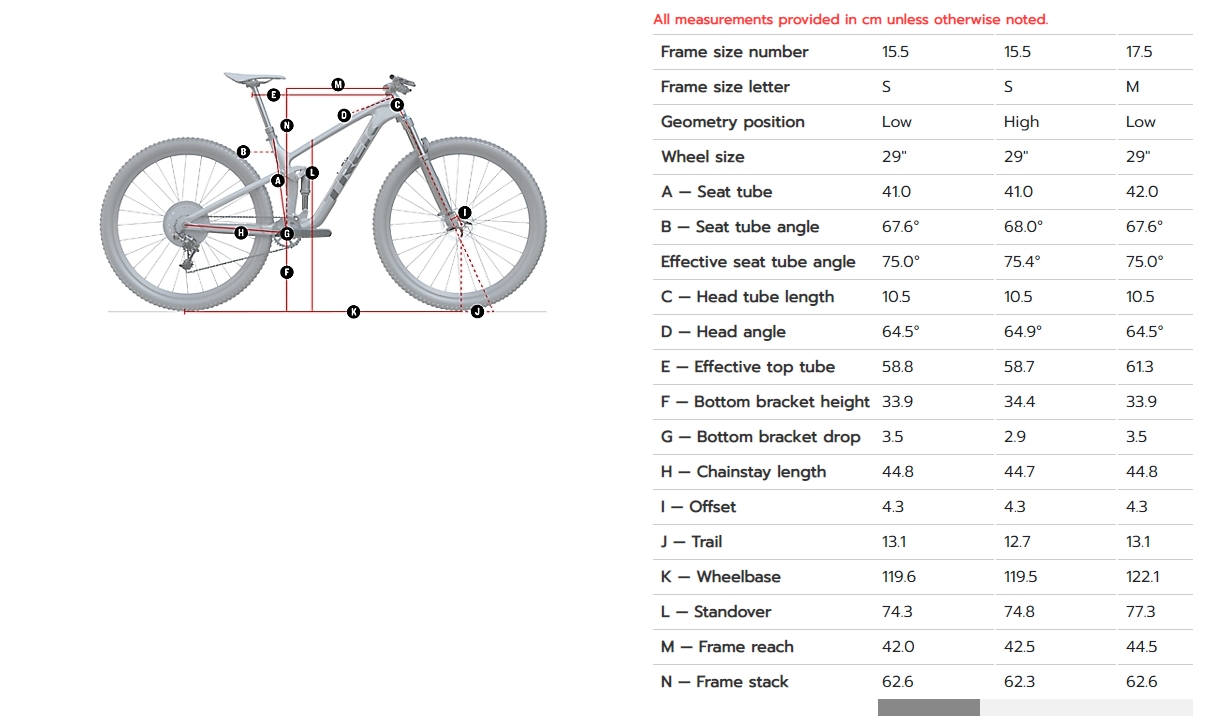This screenshot has width=1228, height=724.
Task: Click the G bottom bracket drop marker
Action: click(287, 234)
